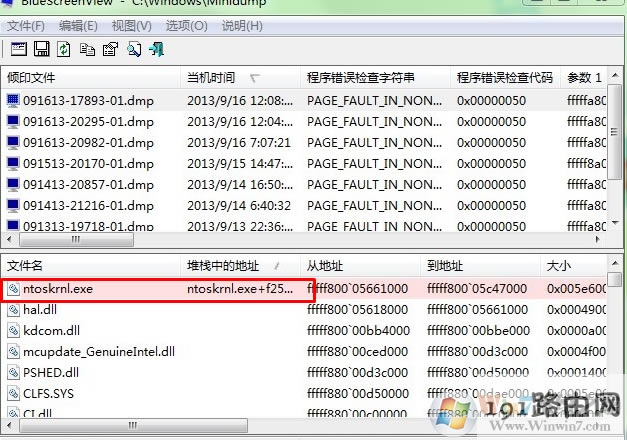Click the icon next to mcupdate_GenuineIntel.dll

click(14, 352)
